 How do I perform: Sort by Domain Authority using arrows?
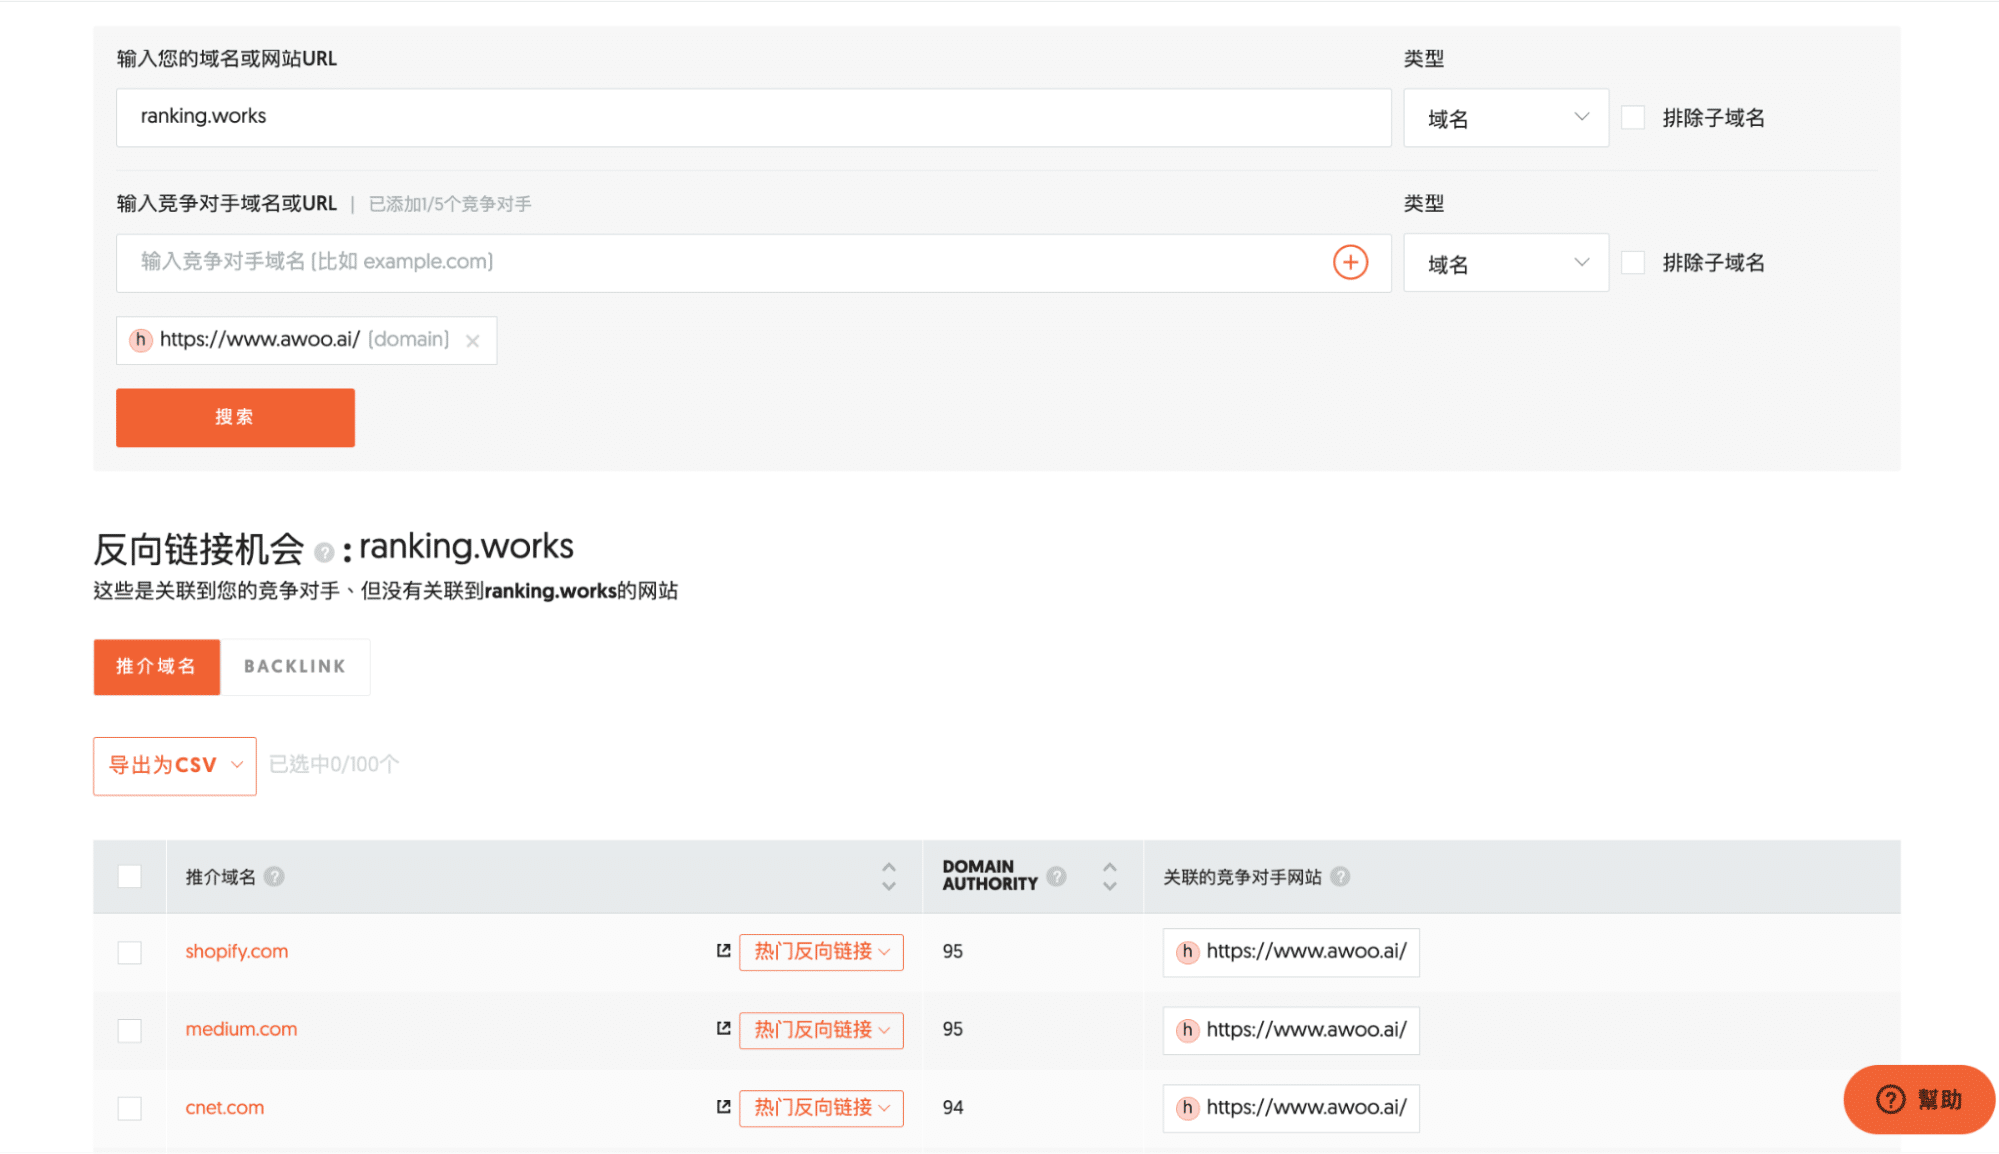(1109, 877)
